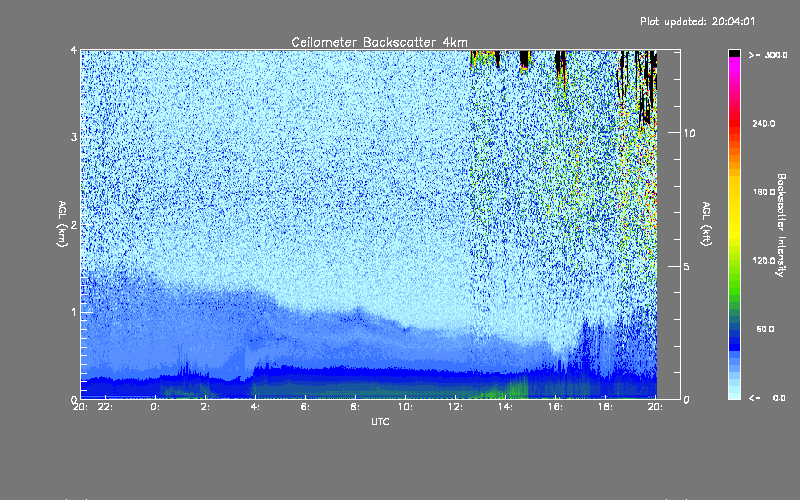800x500 pixels.
Task: Click the "10:" time axis tick
Action: click(x=405, y=407)
